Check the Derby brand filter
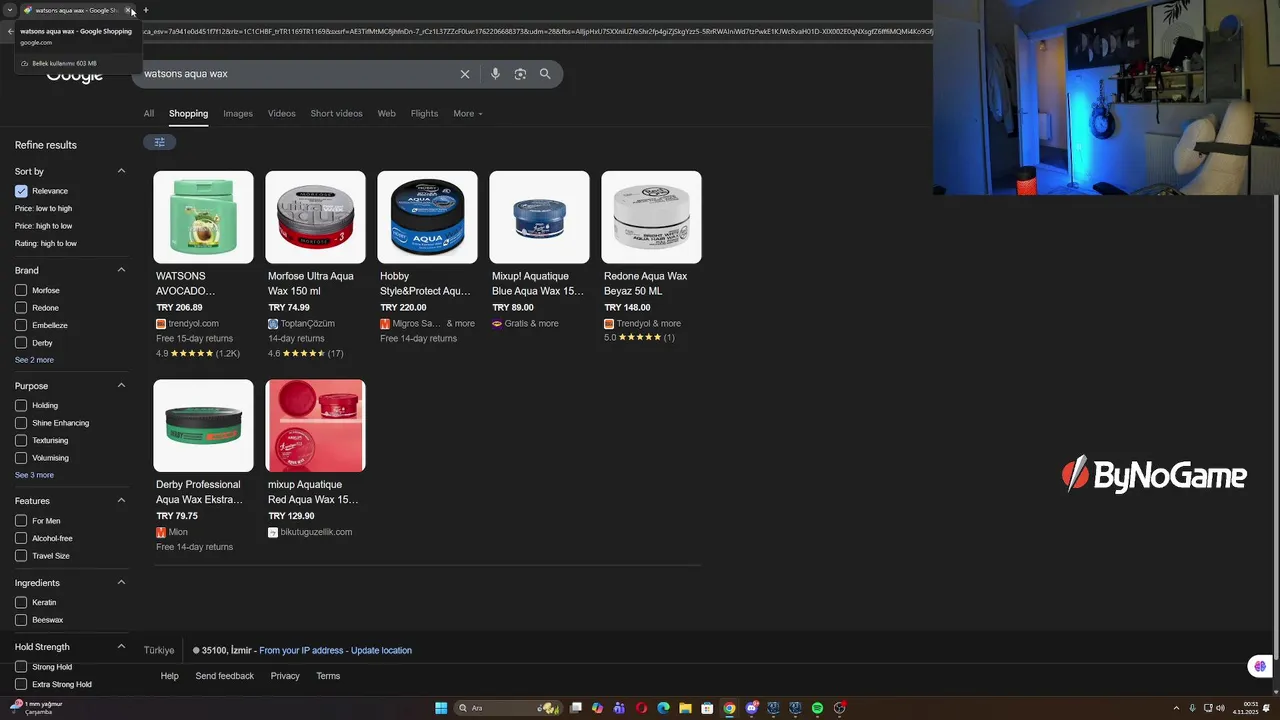1280x720 pixels. click(21, 343)
